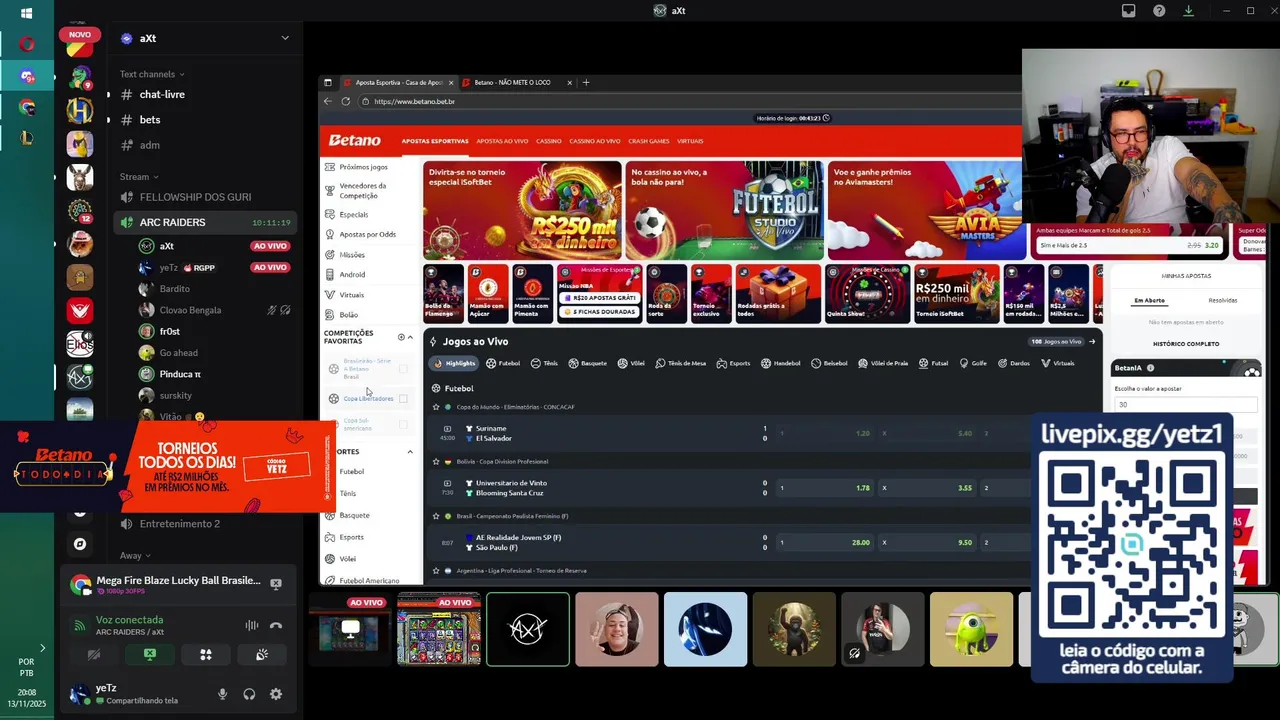Open the aXt stream preview thumbnail

[350, 629]
